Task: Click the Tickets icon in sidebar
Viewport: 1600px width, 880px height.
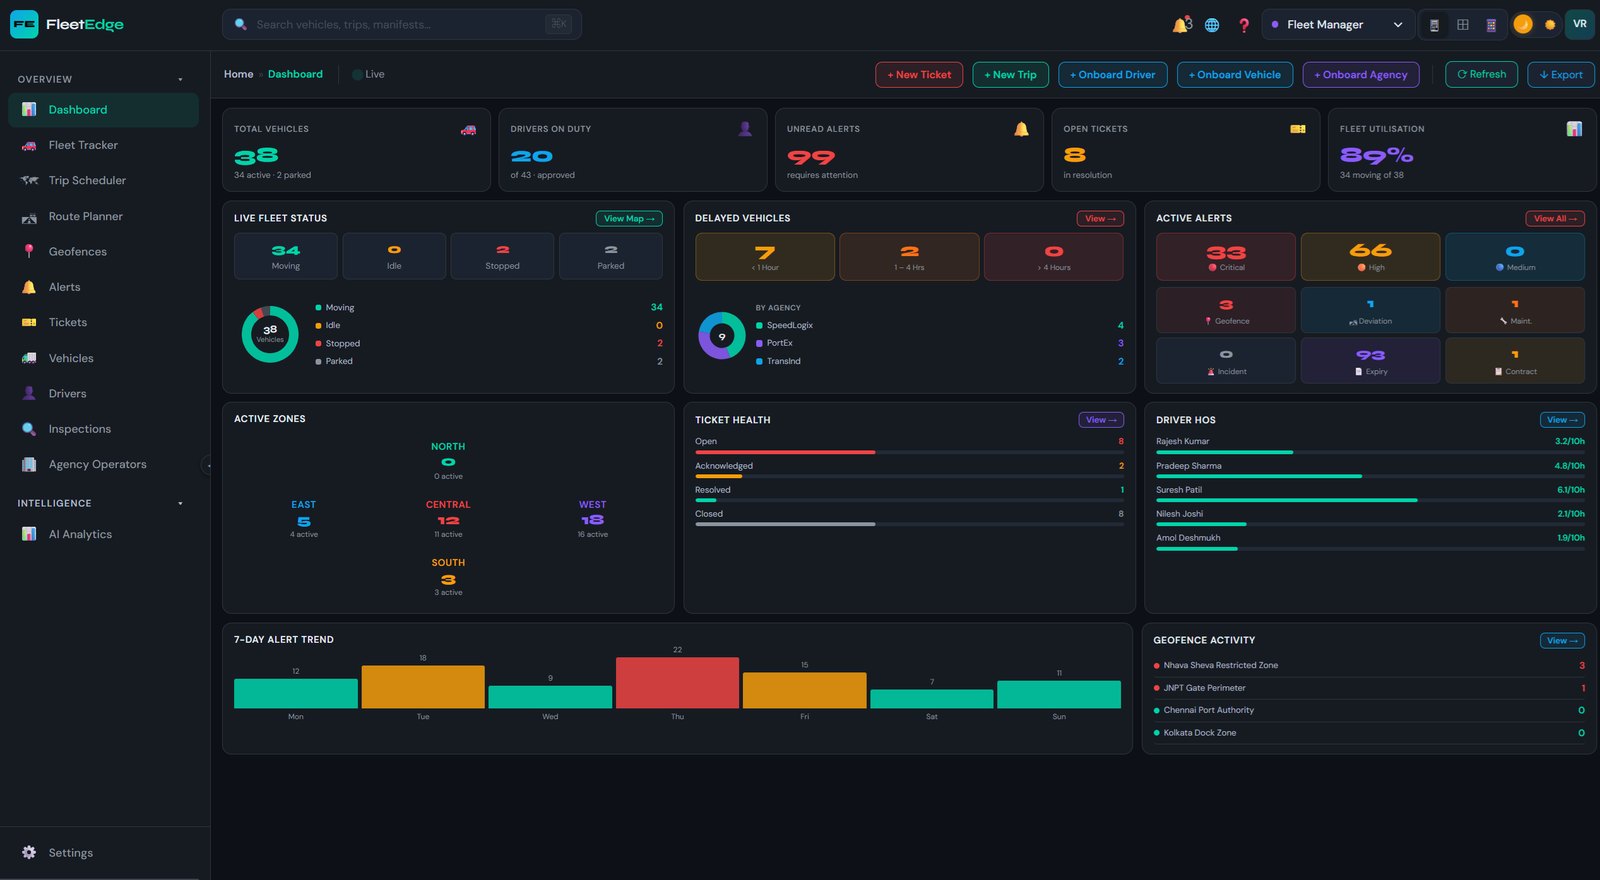Action: [x=29, y=323]
